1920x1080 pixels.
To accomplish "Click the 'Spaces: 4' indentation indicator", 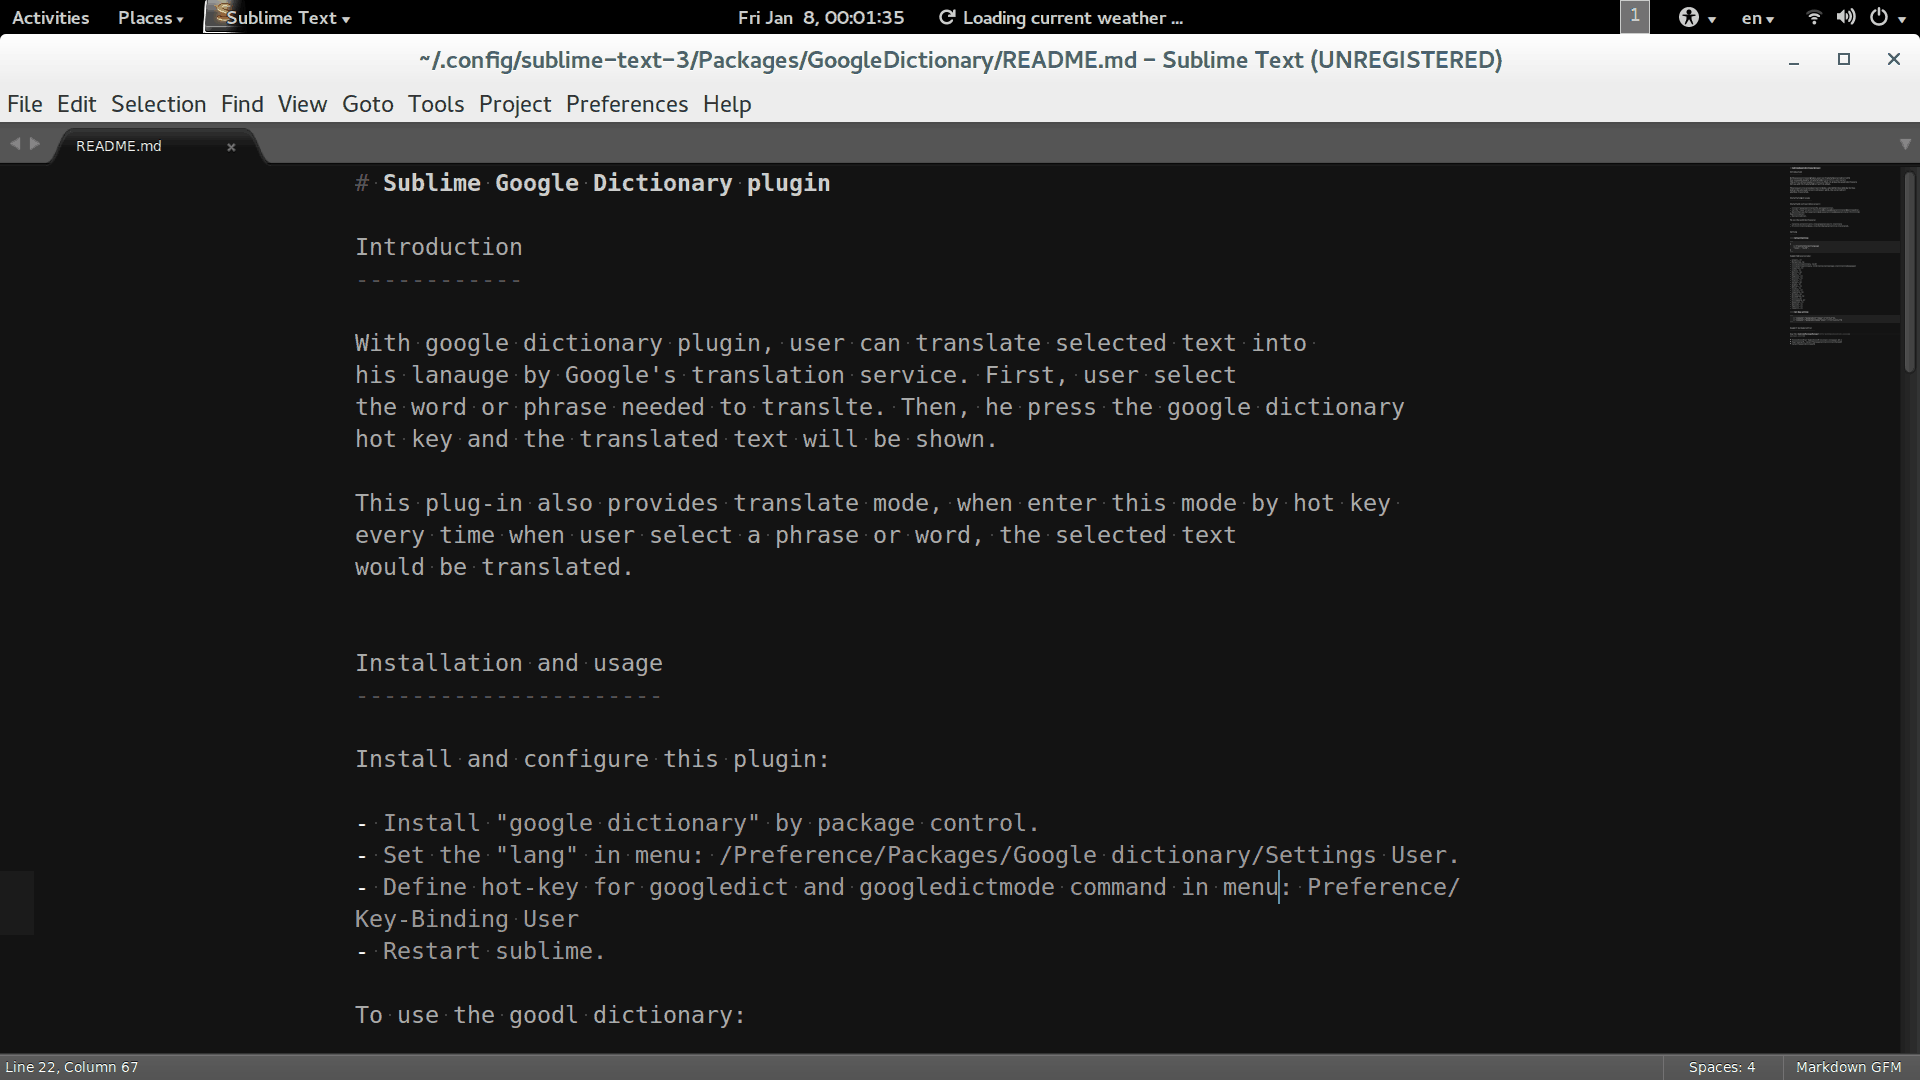I will tap(1718, 1065).
